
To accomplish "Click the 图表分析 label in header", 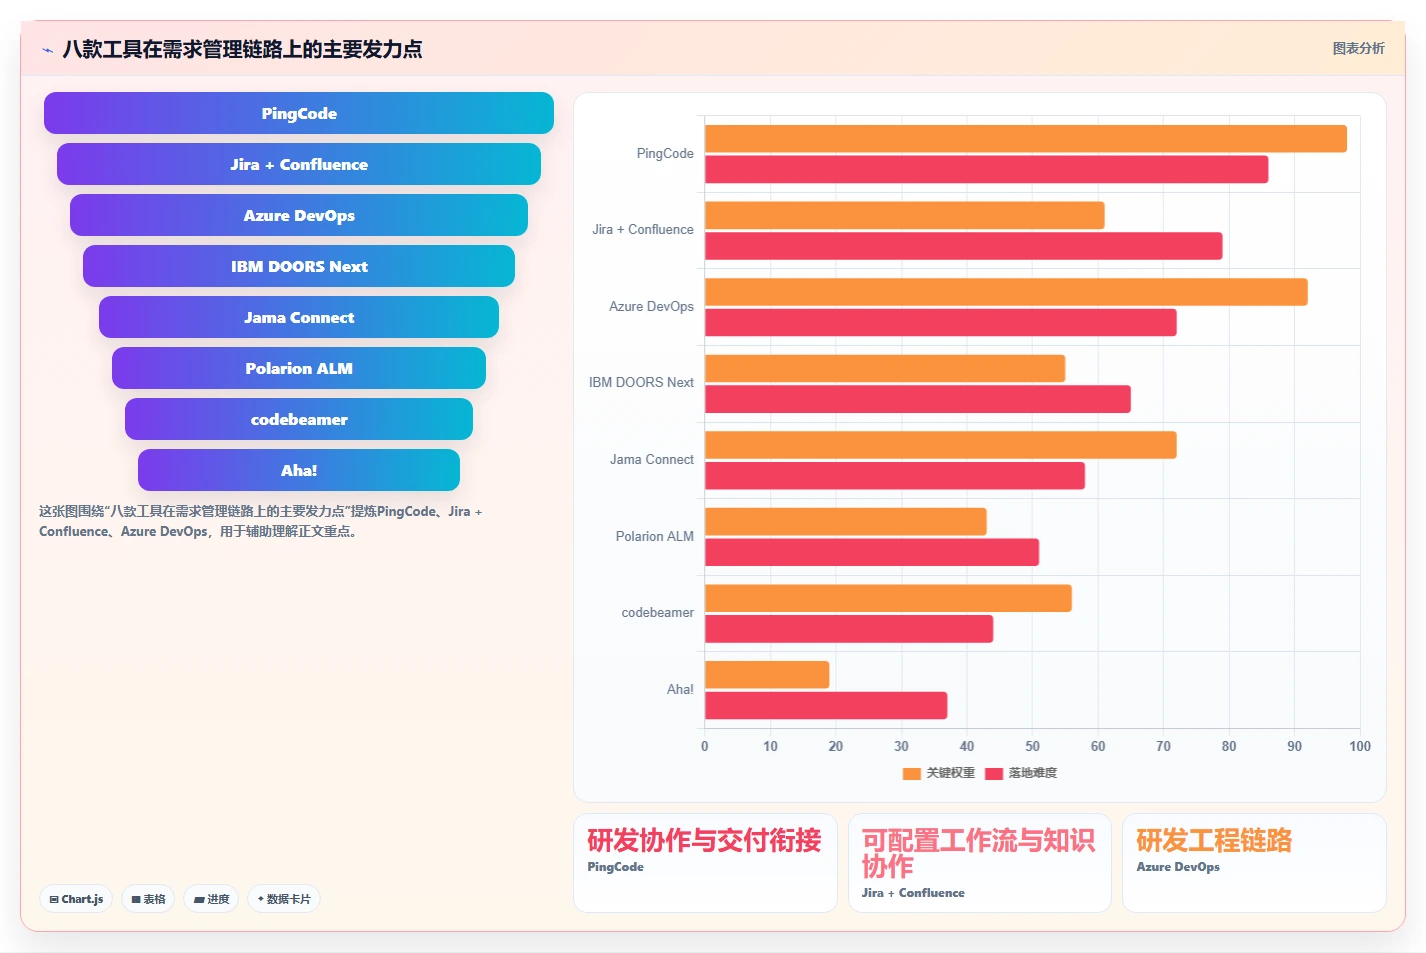I will [1358, 48].
